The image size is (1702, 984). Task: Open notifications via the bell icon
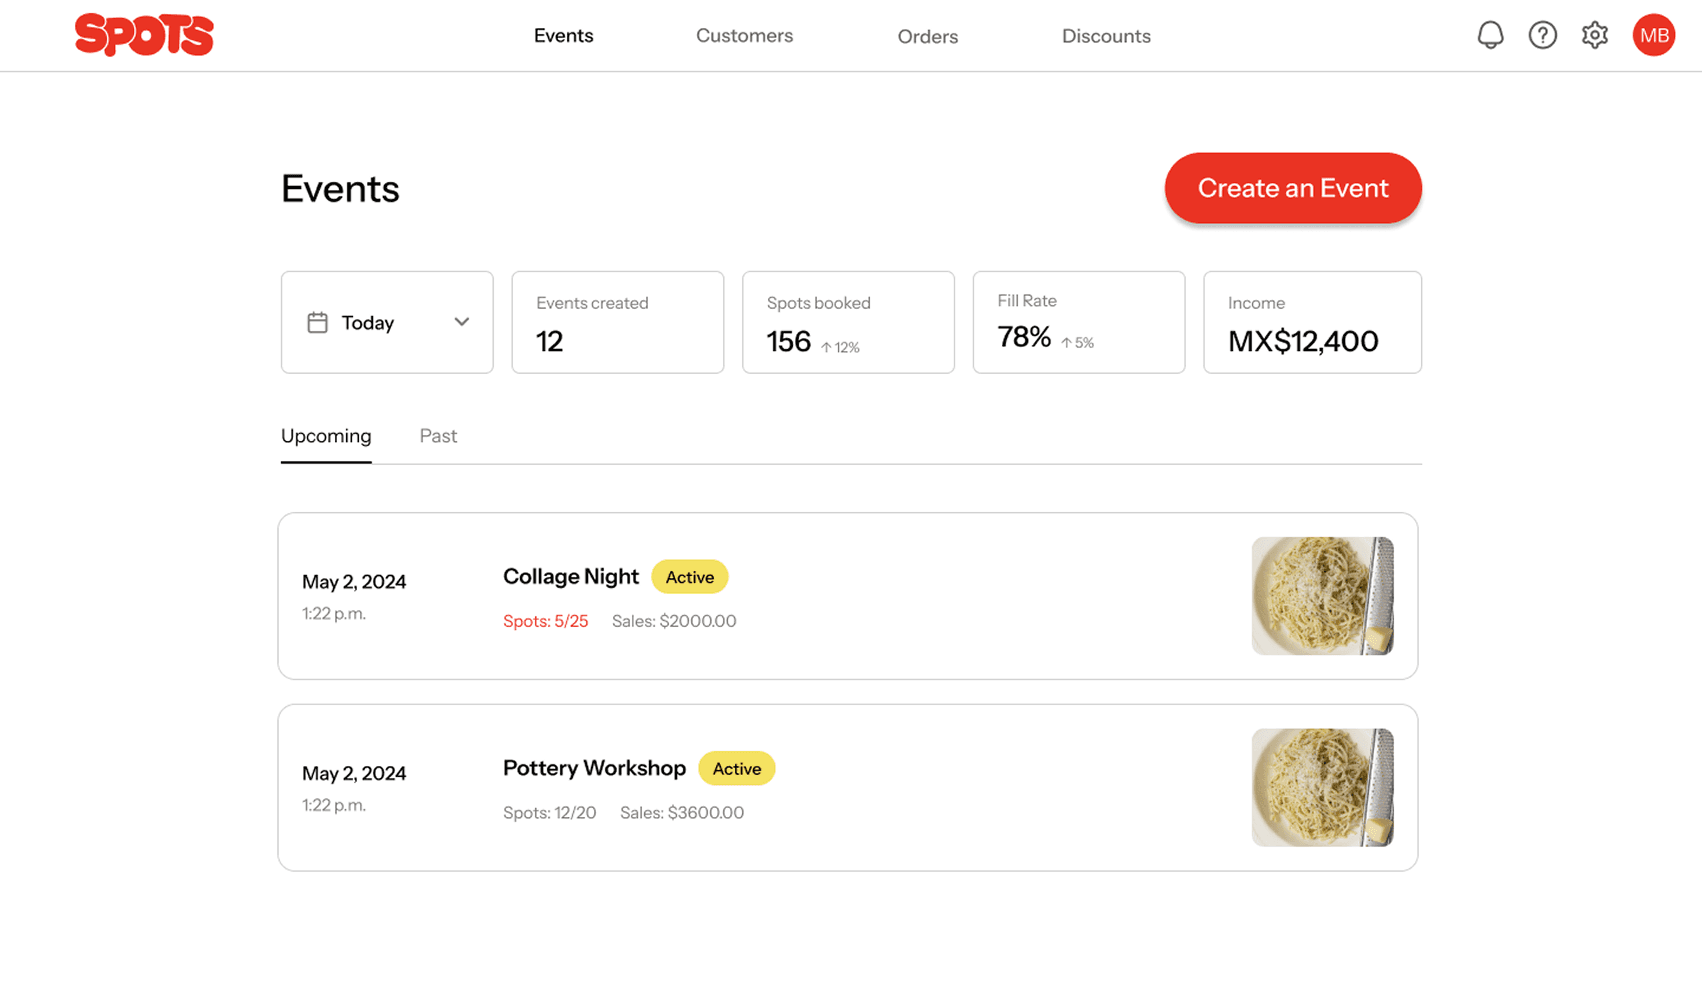point(1490,35)
